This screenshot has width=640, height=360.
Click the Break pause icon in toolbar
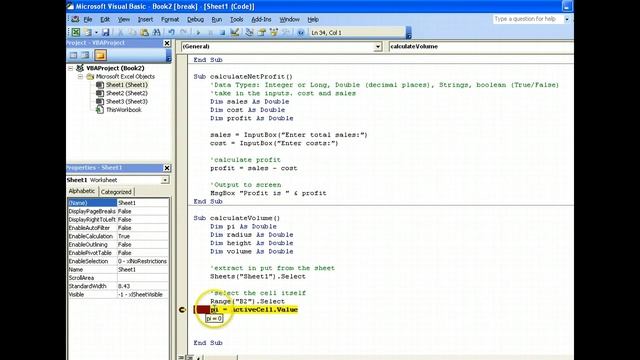click(x=210, y=32)
